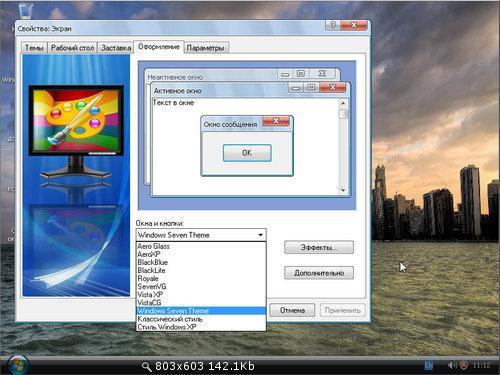
Task: Click the Активное окно preview maximize button
Action: (x=311, y=88)
